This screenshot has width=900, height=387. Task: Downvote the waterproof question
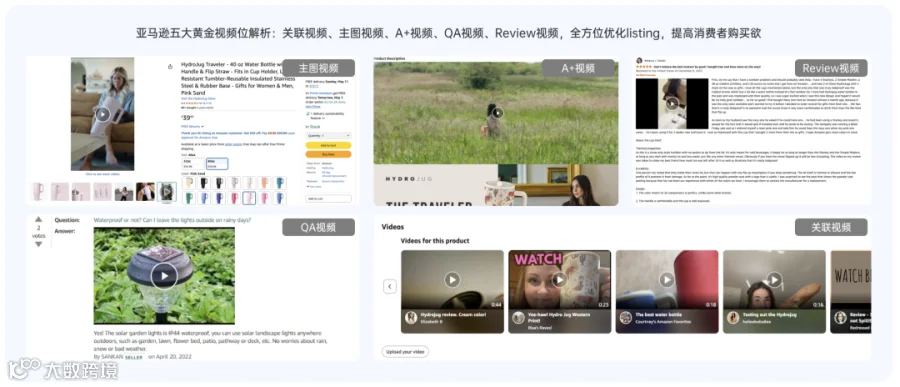38,244
